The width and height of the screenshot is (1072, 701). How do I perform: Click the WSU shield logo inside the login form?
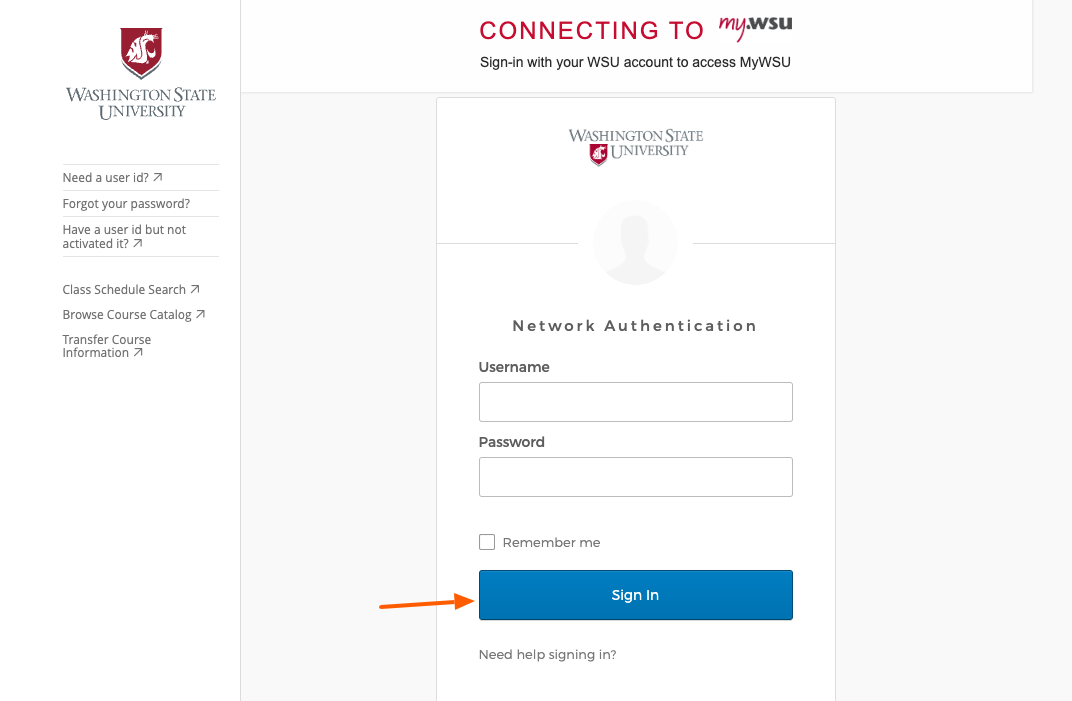coord(635,146)
